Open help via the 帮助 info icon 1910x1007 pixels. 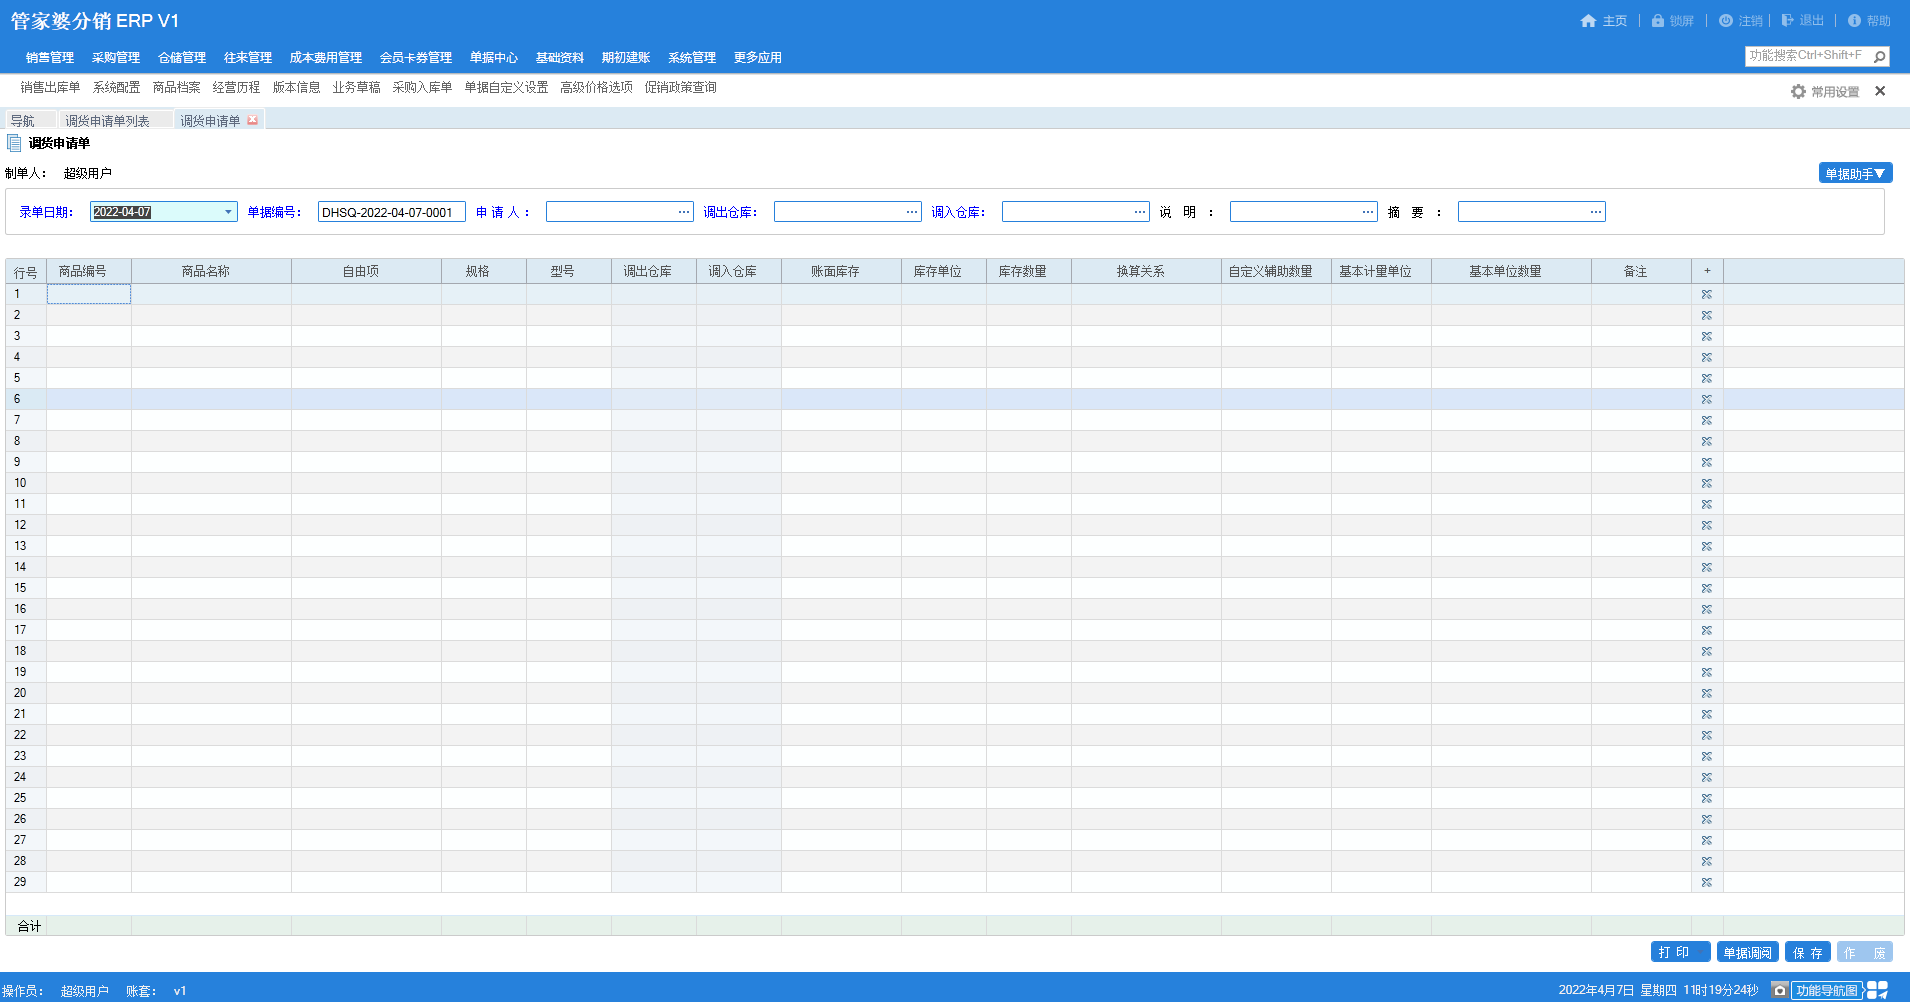click(1854, 21)
